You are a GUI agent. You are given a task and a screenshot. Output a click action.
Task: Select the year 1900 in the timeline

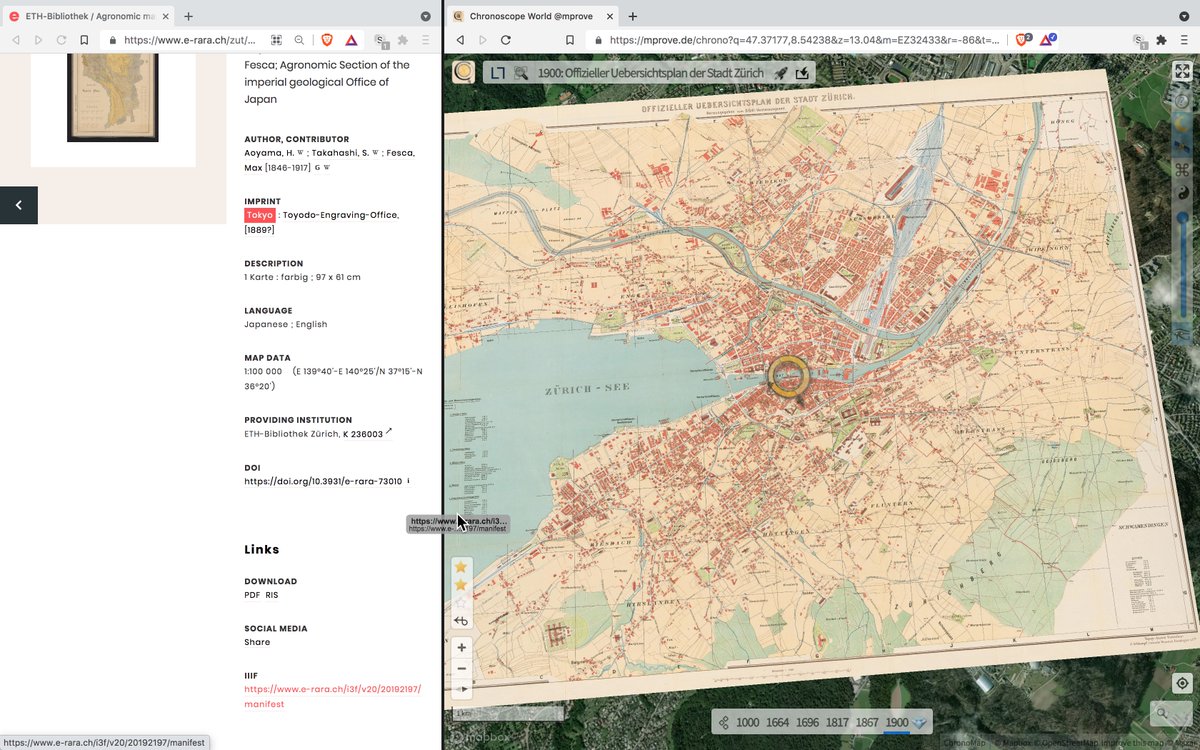coord(897,722)
